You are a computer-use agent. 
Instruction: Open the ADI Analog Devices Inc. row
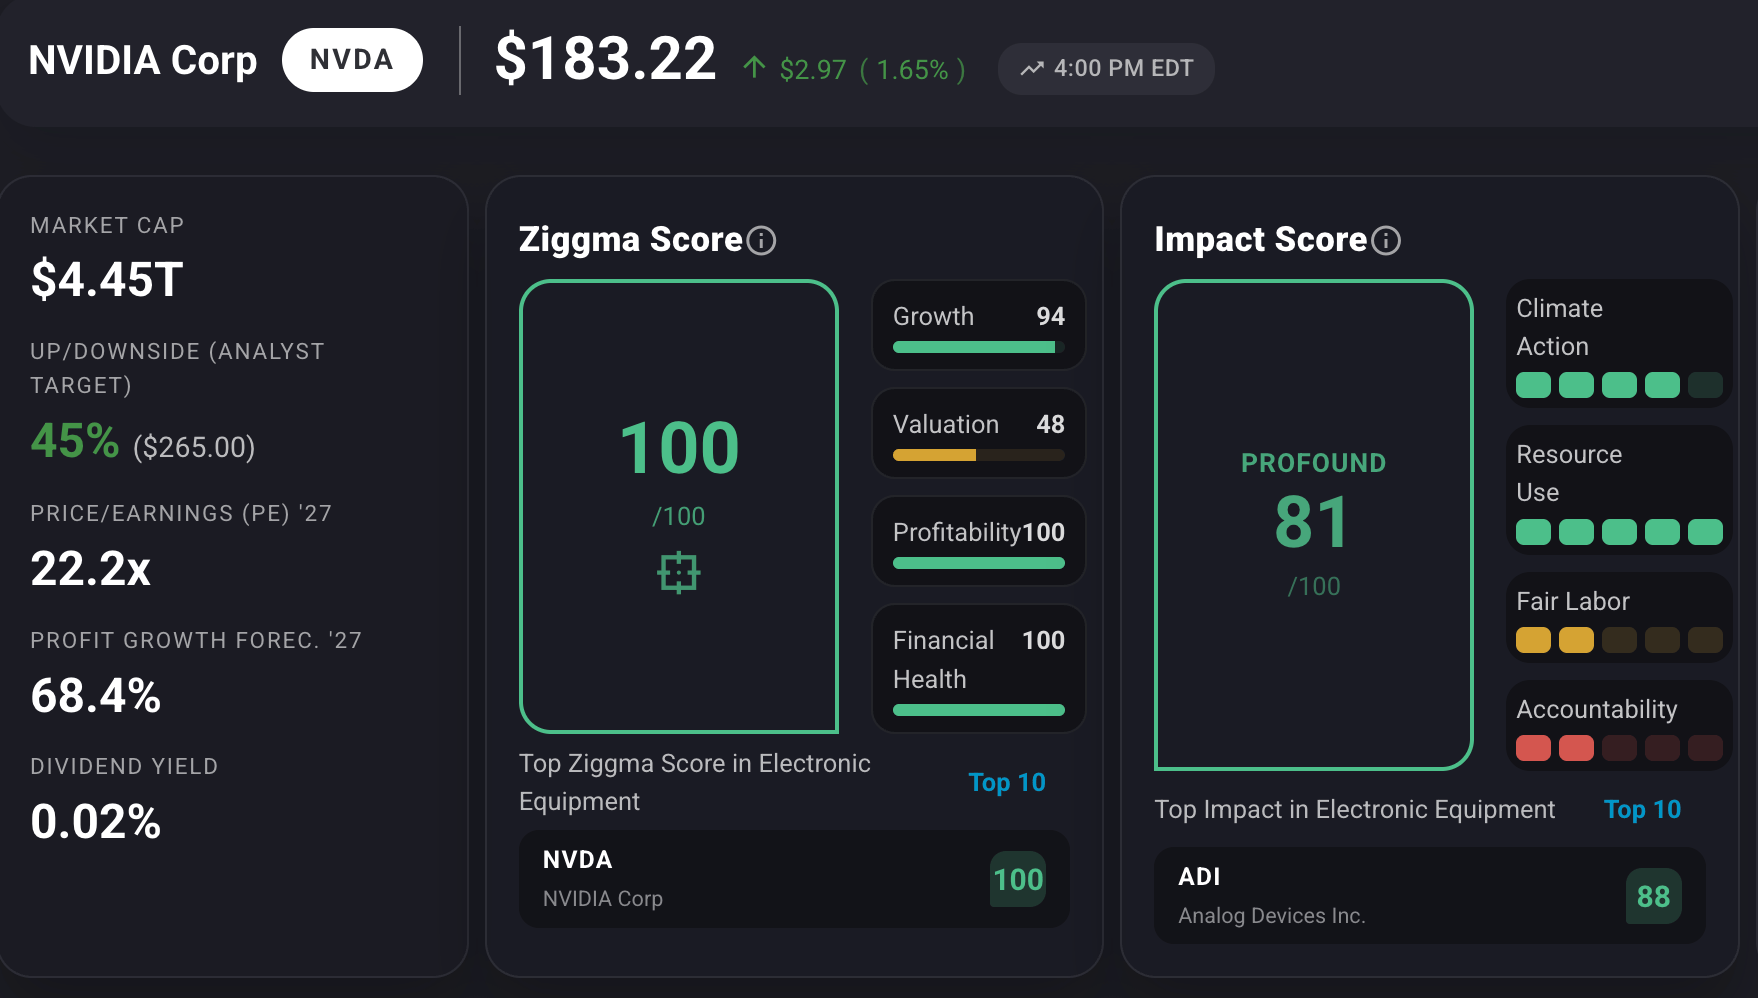(1430, 896)
